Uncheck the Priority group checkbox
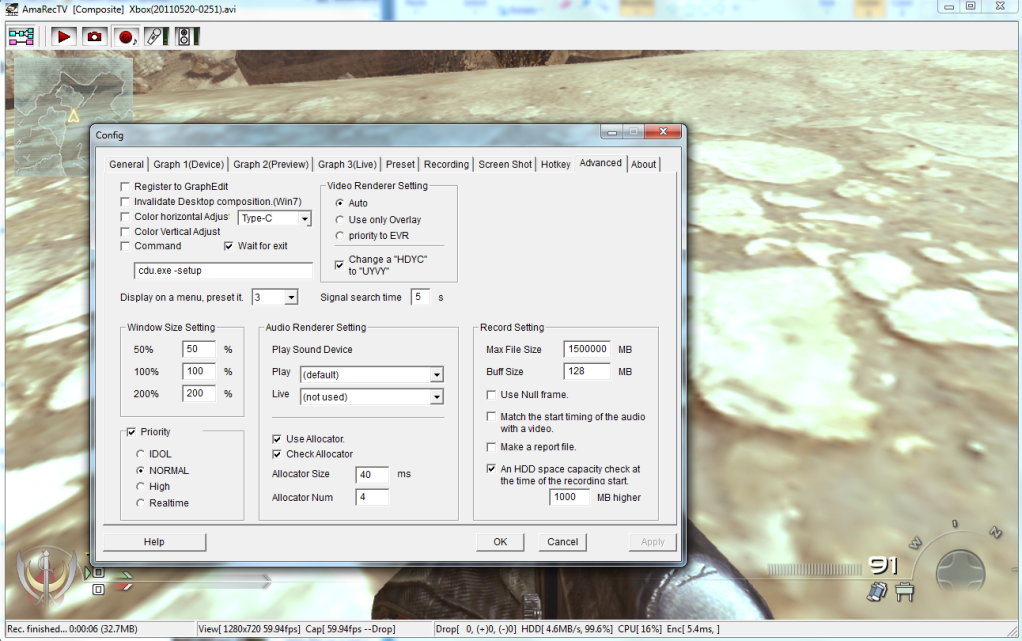 pos(132,432)
